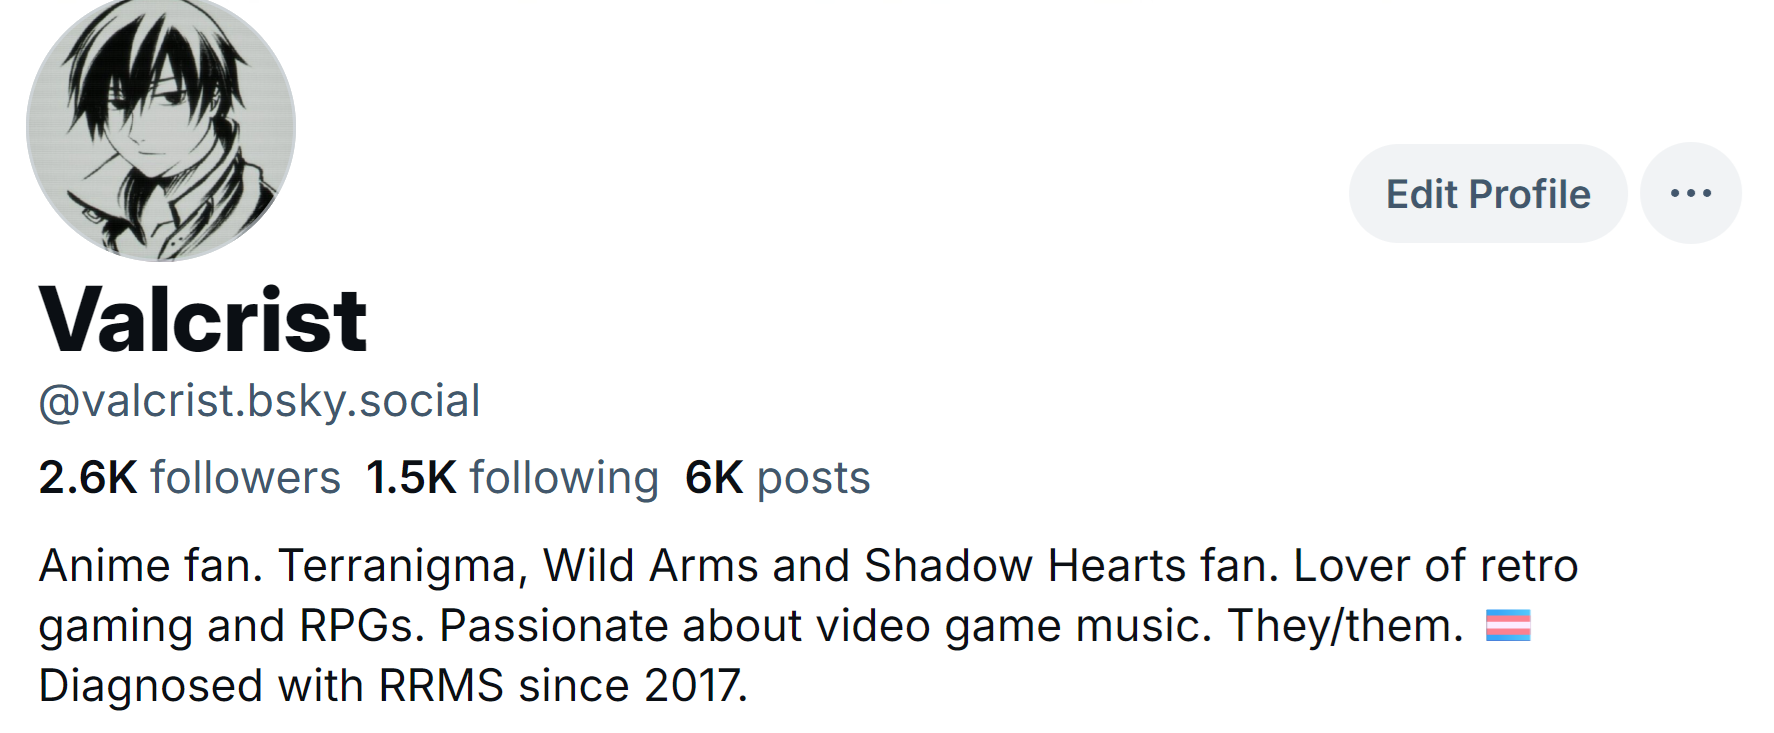The image size is (1774, 733).
Task: Click the word RRMS in the bio
Action: [x=441, y=686]
